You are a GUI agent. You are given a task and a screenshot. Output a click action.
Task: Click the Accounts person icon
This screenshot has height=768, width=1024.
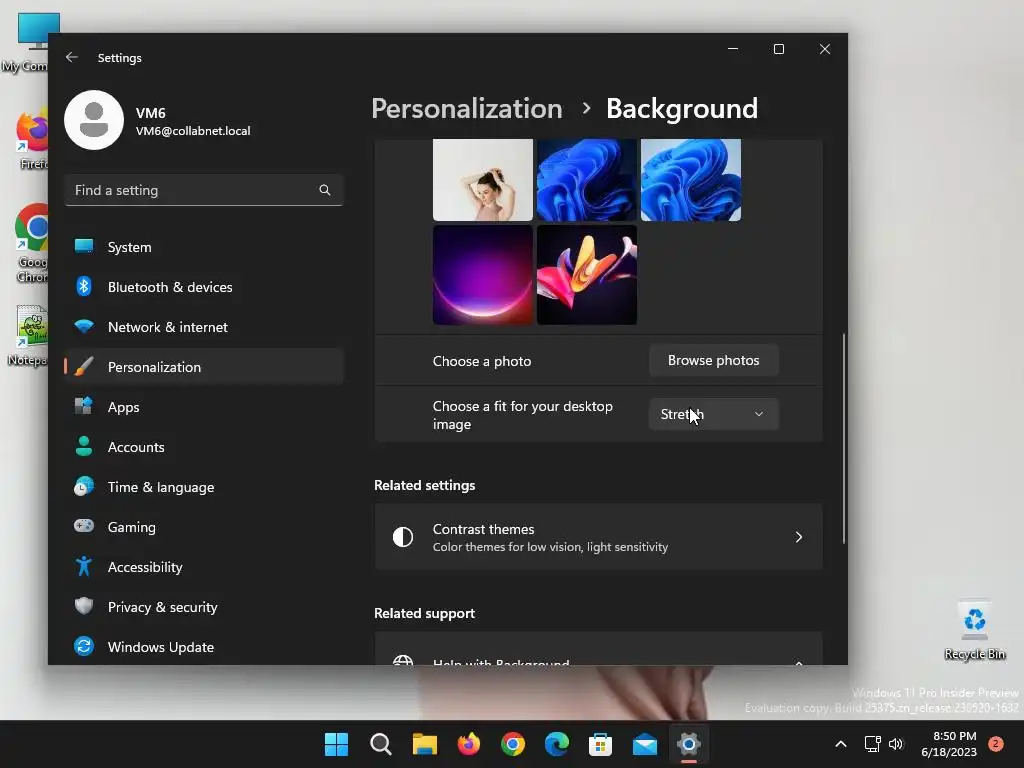[84, 446]
